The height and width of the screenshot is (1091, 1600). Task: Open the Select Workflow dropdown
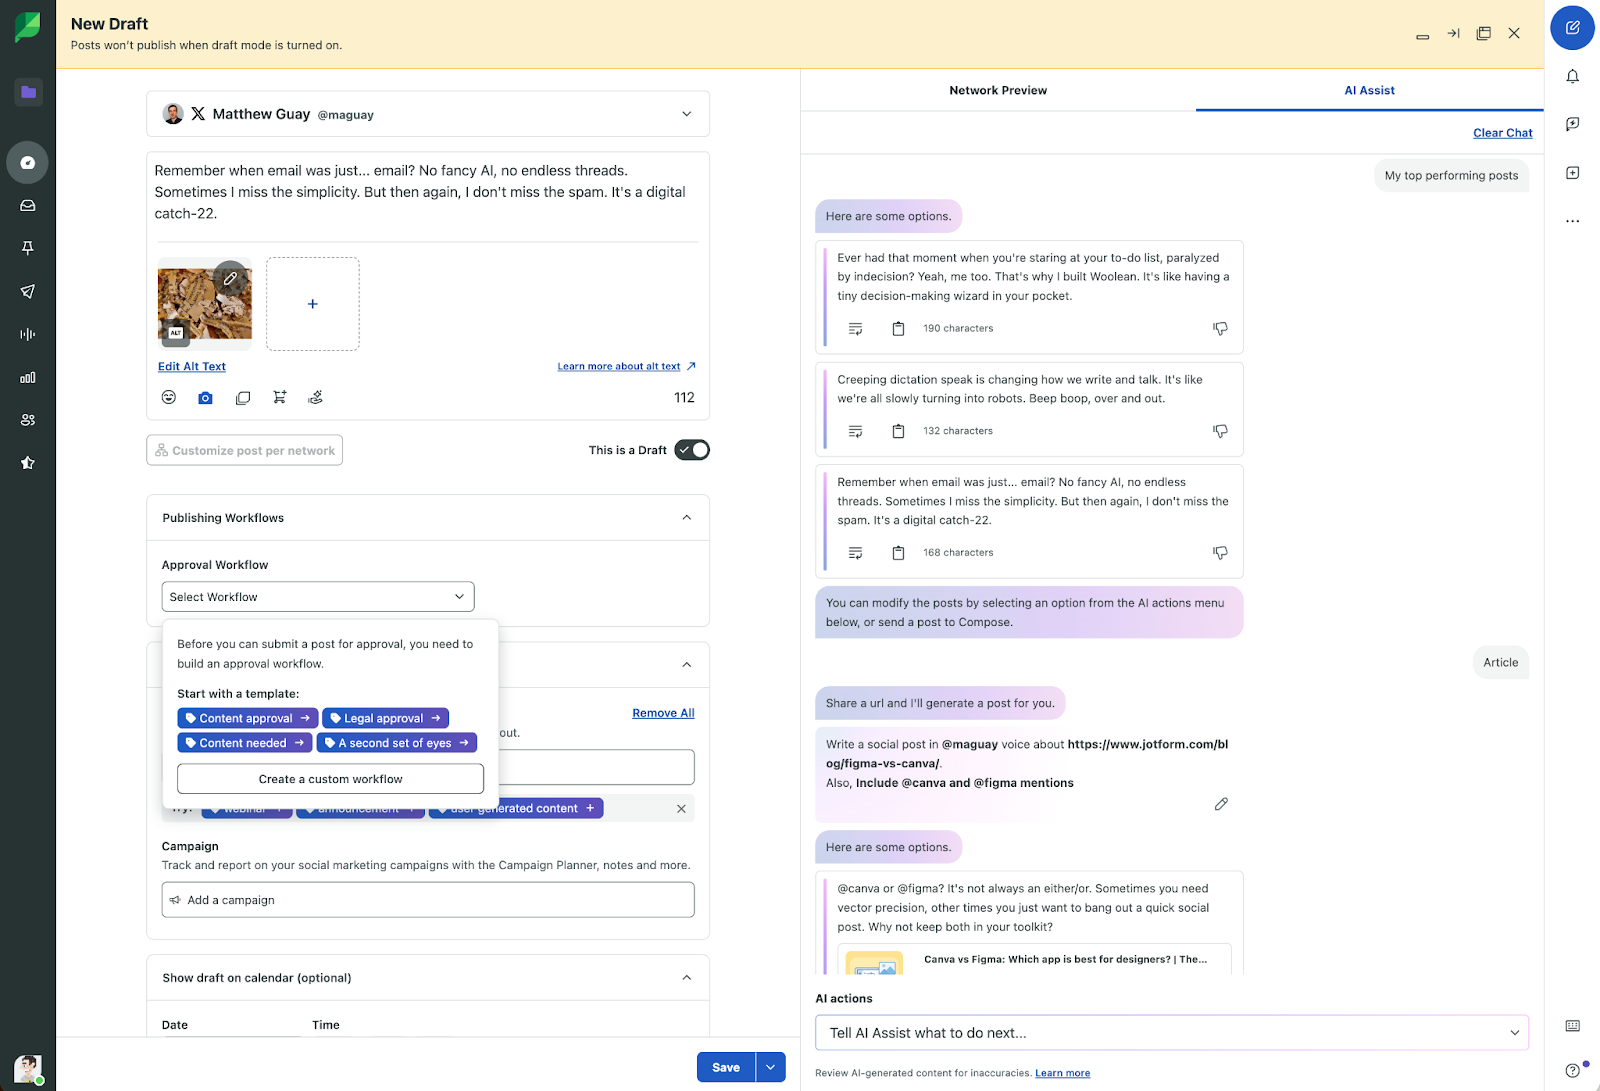tap(317, 596)
